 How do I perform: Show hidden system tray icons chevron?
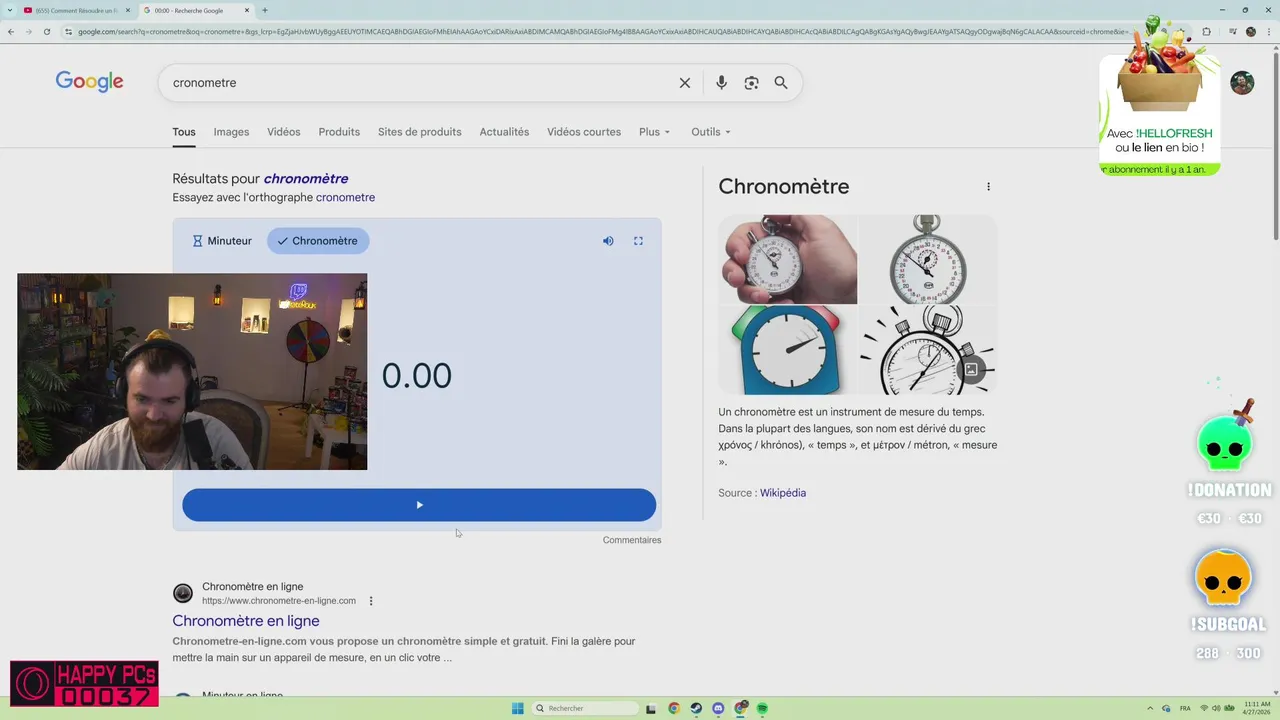1150,708
